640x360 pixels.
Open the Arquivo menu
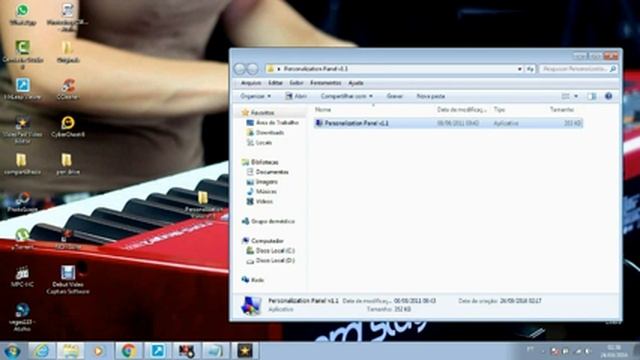(251, 83)
